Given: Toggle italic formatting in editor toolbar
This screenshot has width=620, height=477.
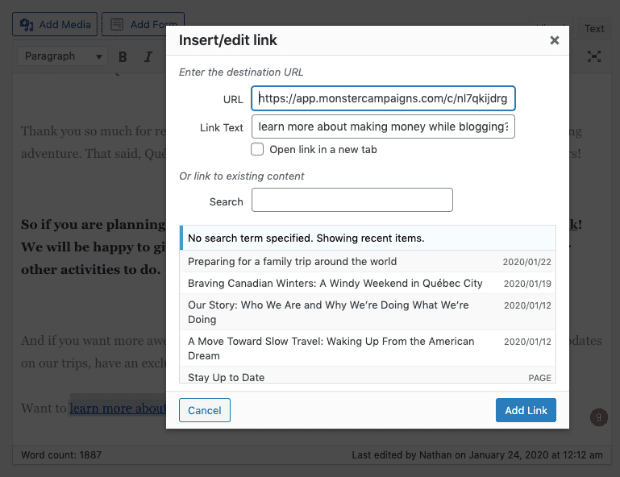Looking at the screenshot, I should point(148,57).
